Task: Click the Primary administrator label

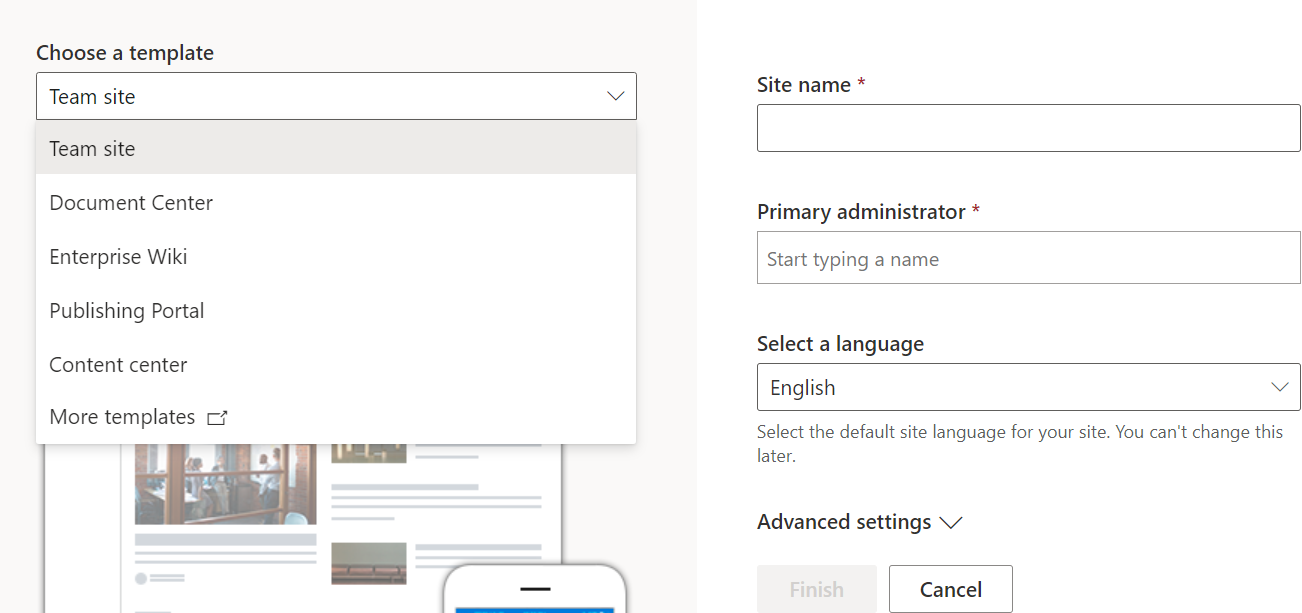Action: [861, 212]
